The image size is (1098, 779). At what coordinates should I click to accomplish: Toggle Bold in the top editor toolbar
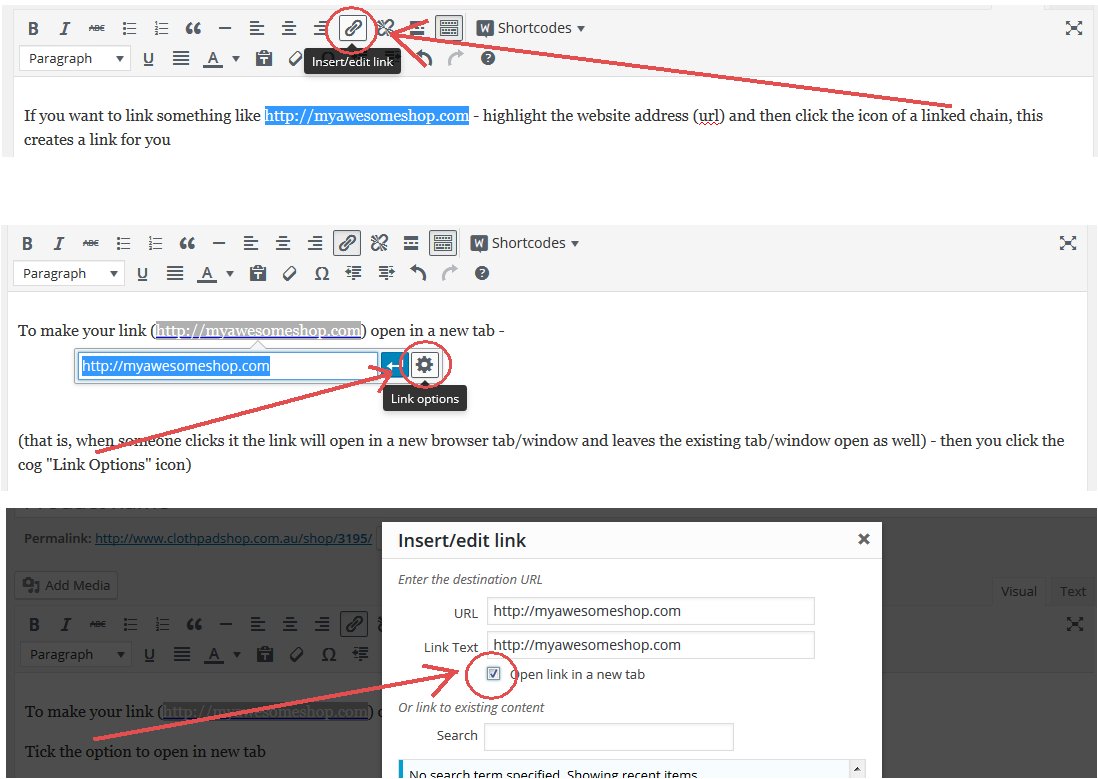tap(33, 28)
